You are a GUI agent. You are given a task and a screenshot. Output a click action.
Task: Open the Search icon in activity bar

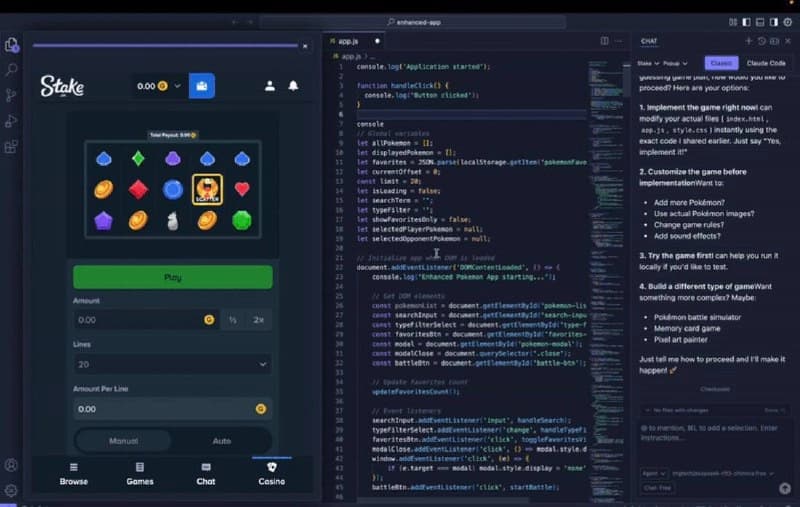coord(11,69)
